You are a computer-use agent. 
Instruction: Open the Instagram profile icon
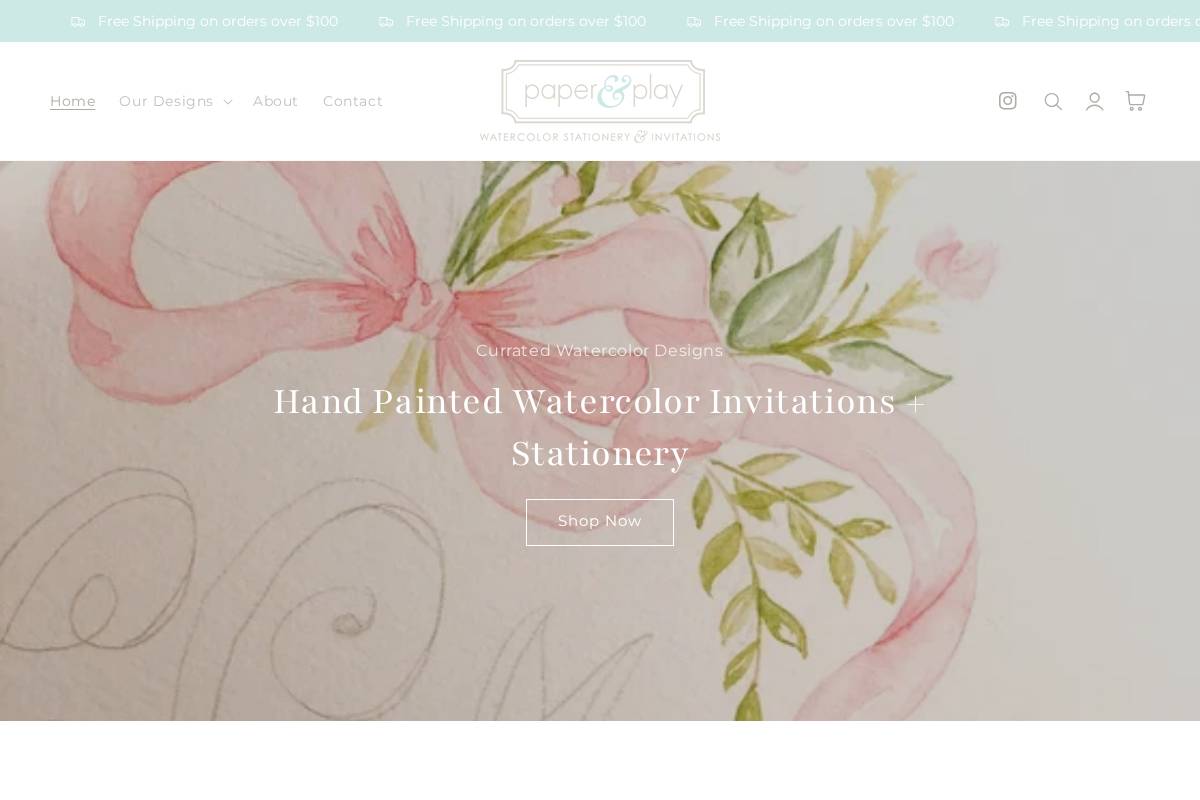pyautogui.click(x=1008, y=101)
